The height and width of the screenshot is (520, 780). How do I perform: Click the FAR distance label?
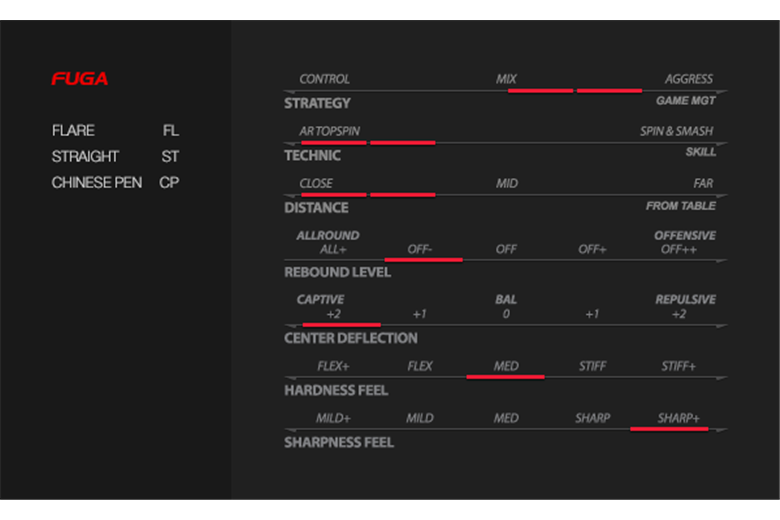703,183
